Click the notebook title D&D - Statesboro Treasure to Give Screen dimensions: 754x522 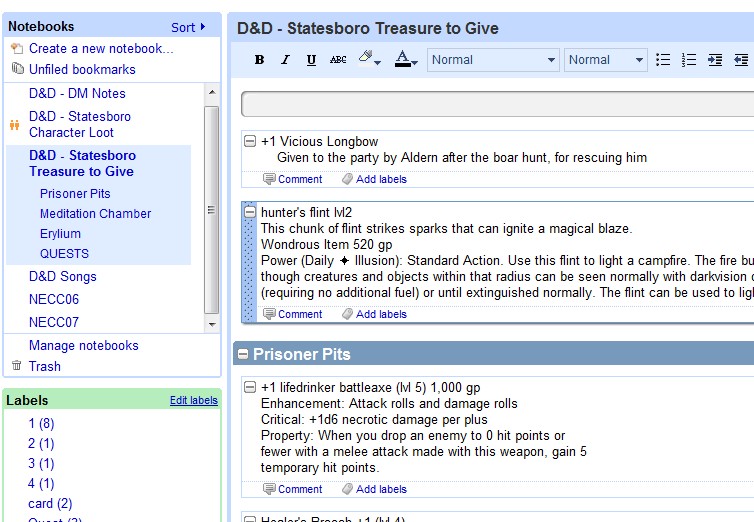368,28
